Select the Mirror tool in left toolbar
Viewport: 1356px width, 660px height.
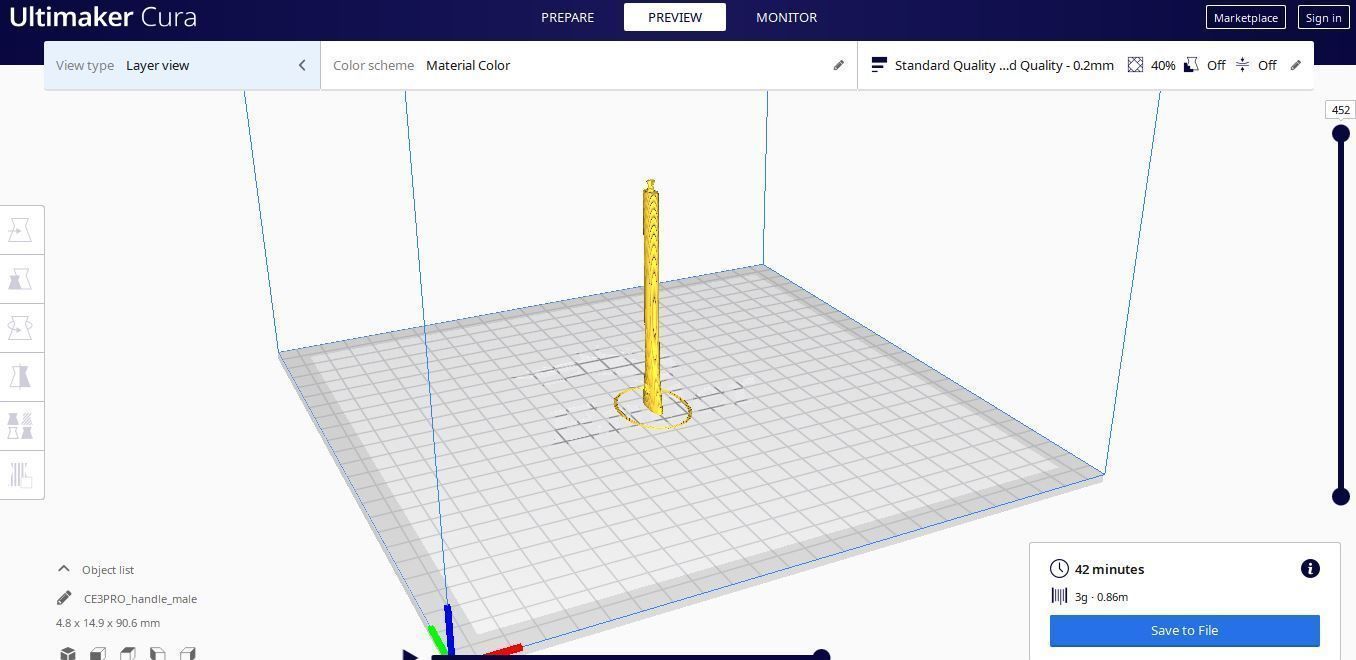(x=20, y=377)
